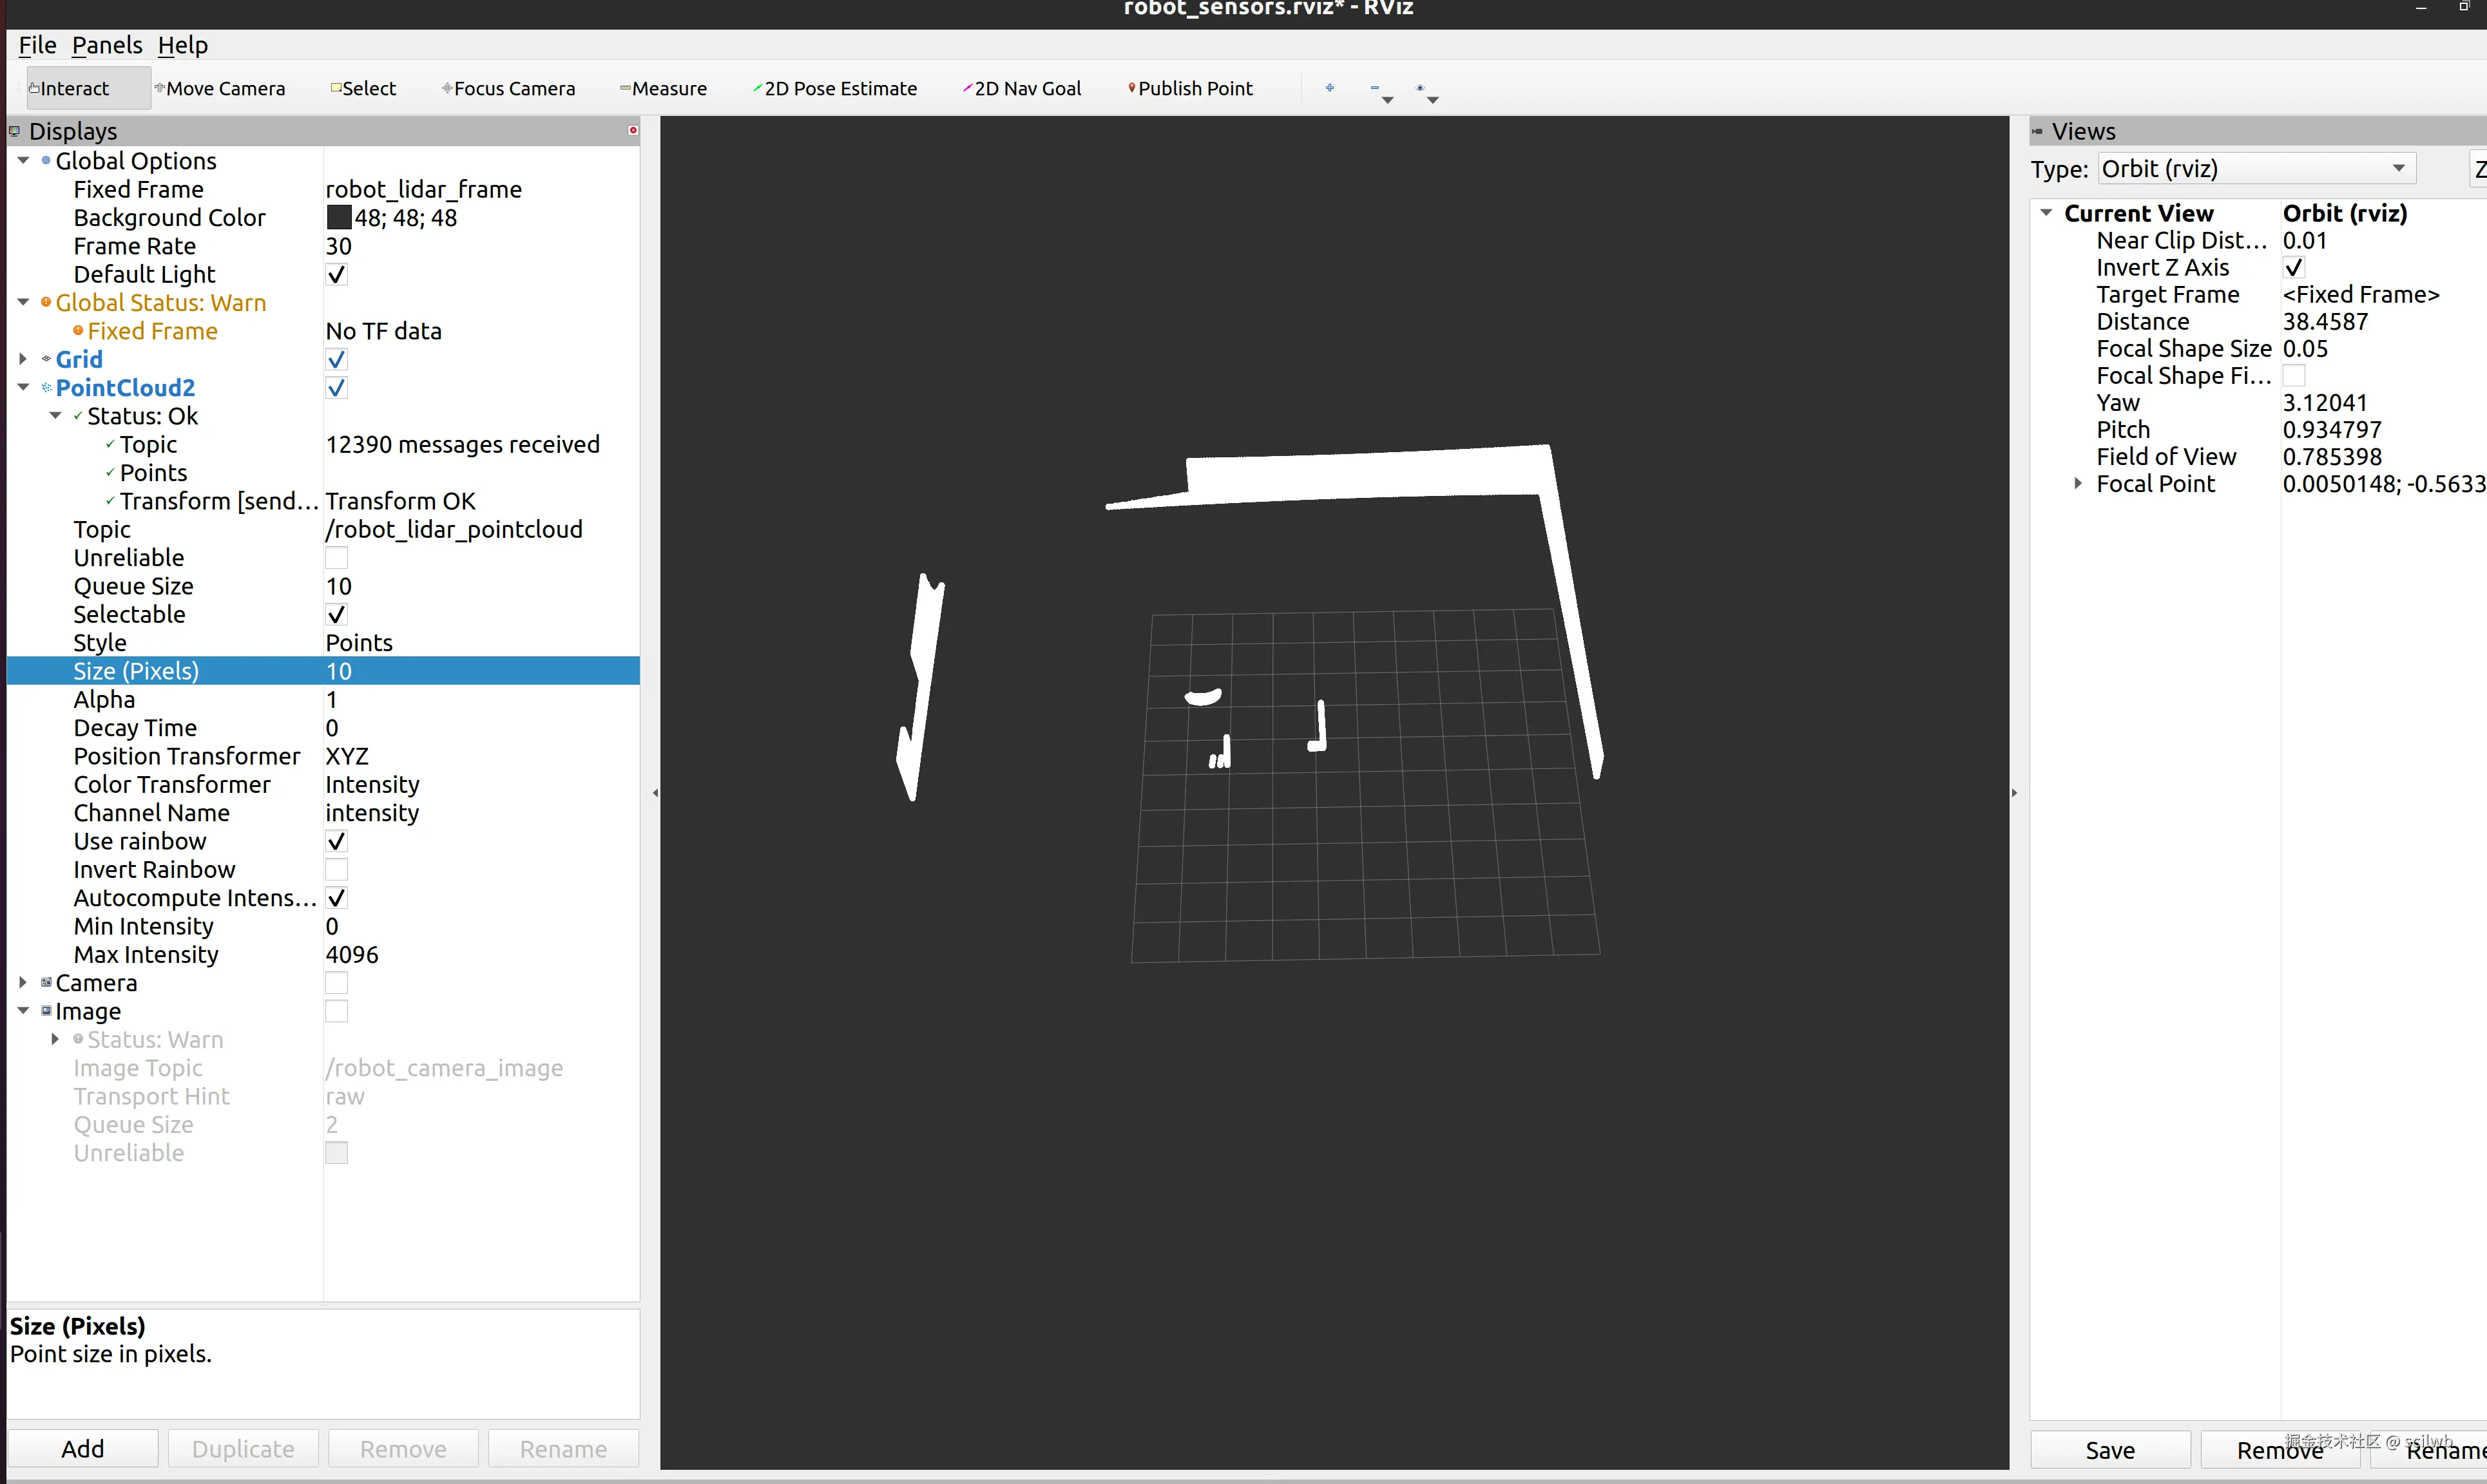Screen dimensions: 2487x1484
Task: Close the Displays panel with red icon
Action: point(632,131)
